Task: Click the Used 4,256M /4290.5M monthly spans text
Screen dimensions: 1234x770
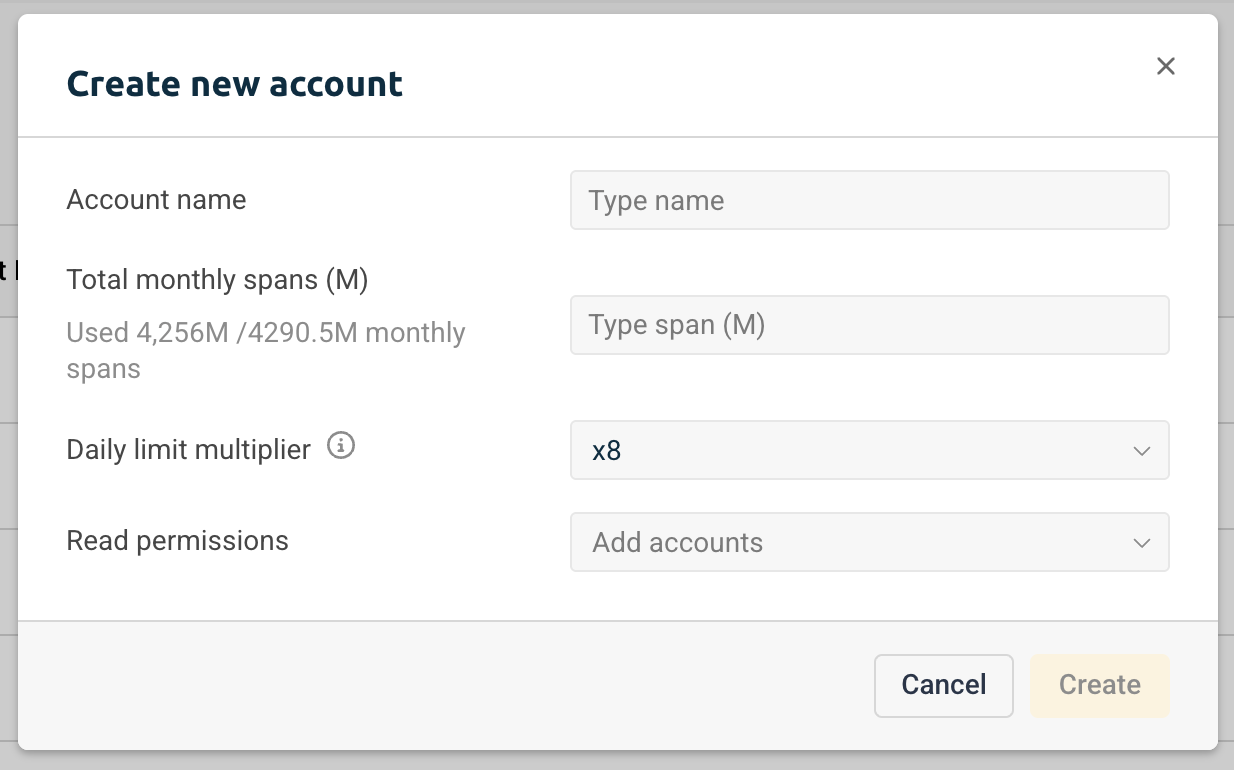Action: coord(266,350)
